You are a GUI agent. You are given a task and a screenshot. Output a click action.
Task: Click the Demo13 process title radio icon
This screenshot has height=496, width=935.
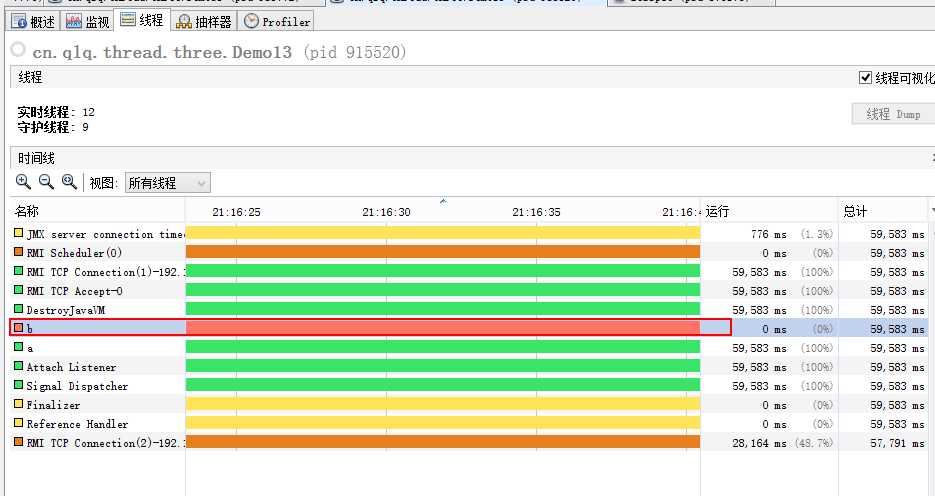[x=18, y=49]
